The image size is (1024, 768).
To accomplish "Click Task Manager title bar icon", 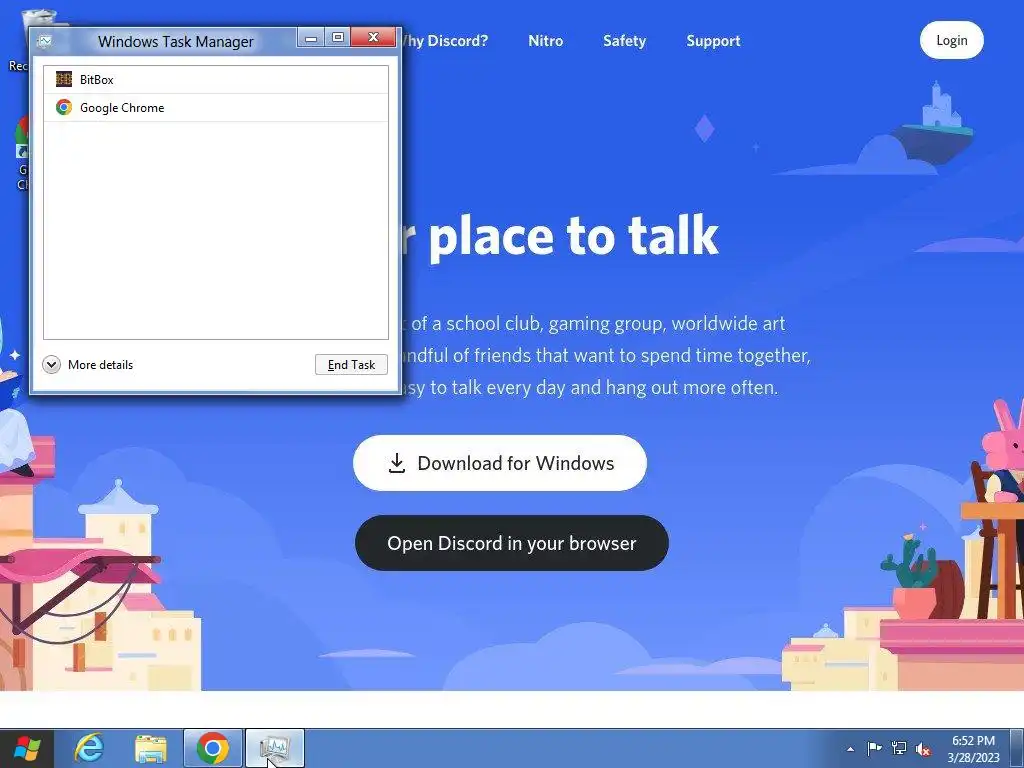I will point(45,42).
